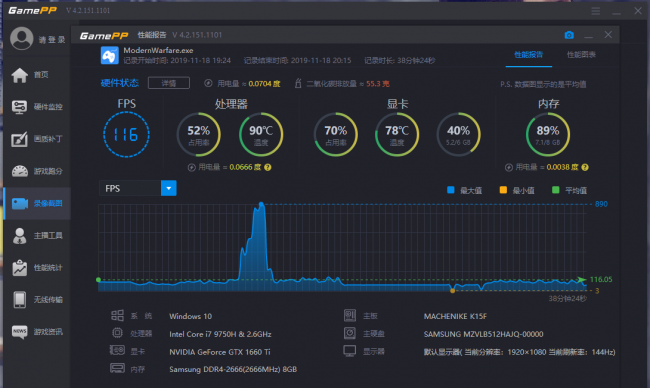Screen dimensions: 650x388
Task: Click help icon beside 0.0038 度
Action: (x=585, y=167)
